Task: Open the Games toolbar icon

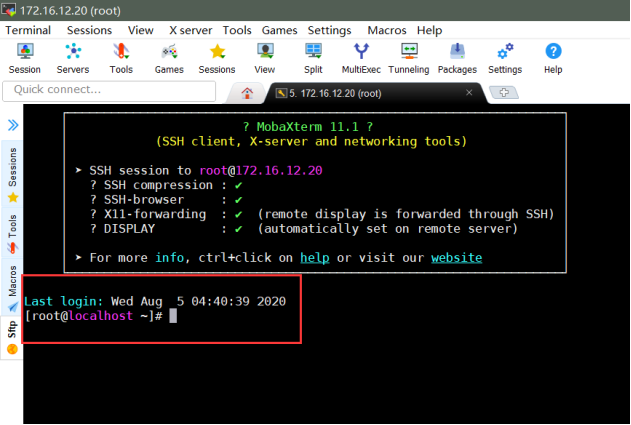Action: pyautogui.click(x=169, y=59)
